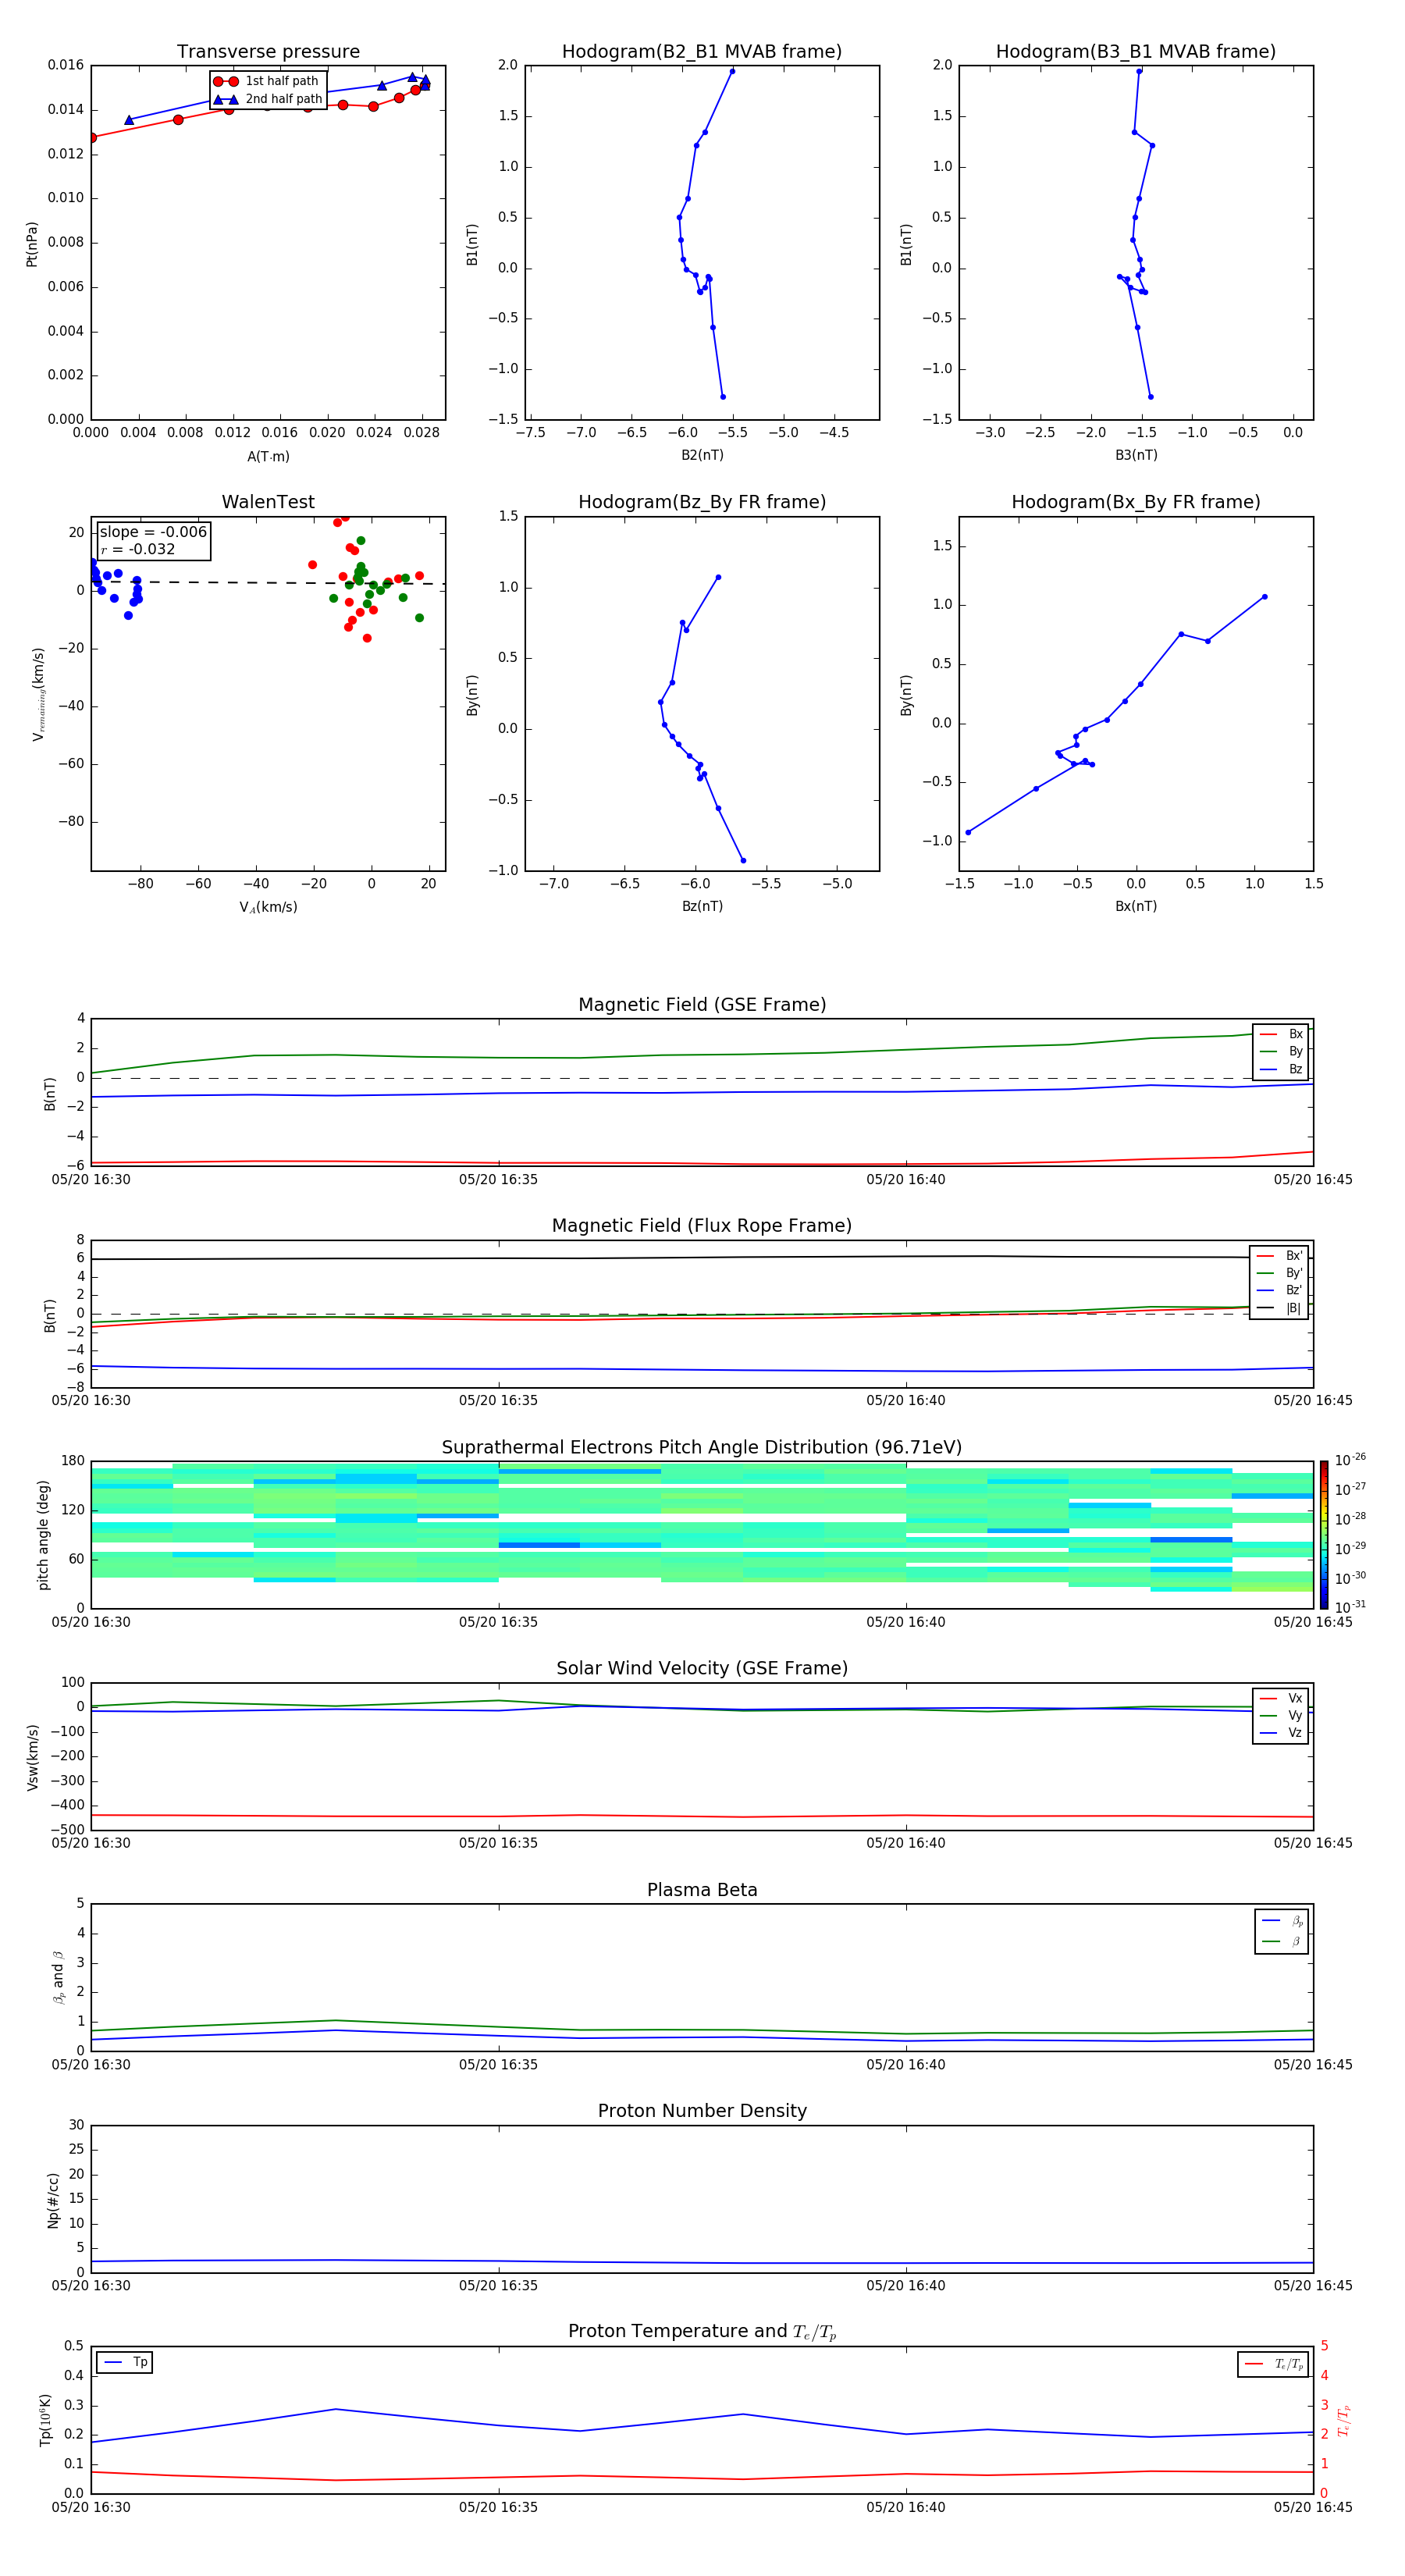Click the Bx' legend entry in Flux Rope plot

pyautogui.click(x=1279, y=1256)
